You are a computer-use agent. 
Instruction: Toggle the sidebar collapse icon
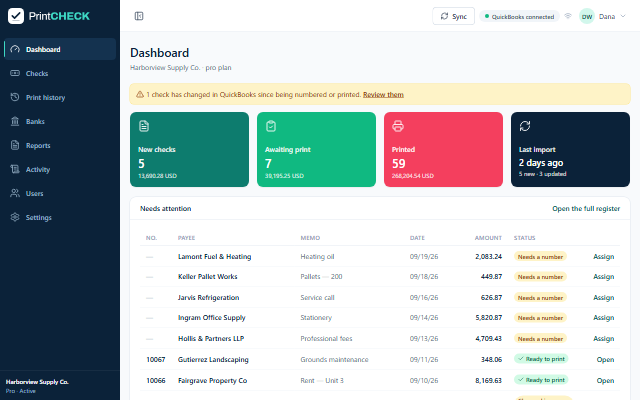click(x=139, y=16)
